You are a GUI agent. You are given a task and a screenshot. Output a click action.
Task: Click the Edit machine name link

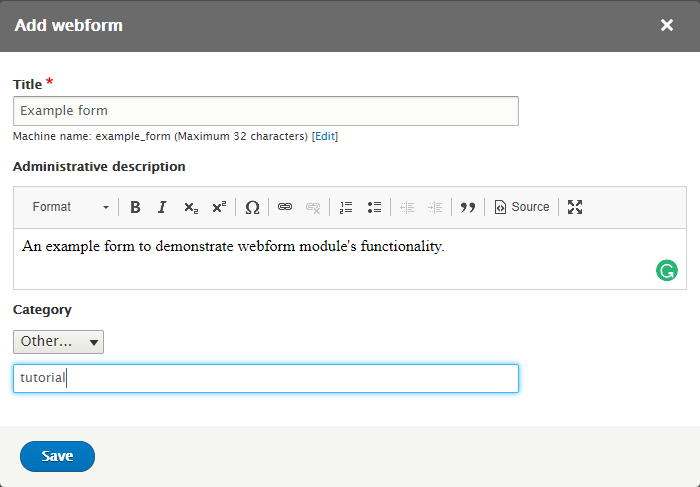point(325,136)
